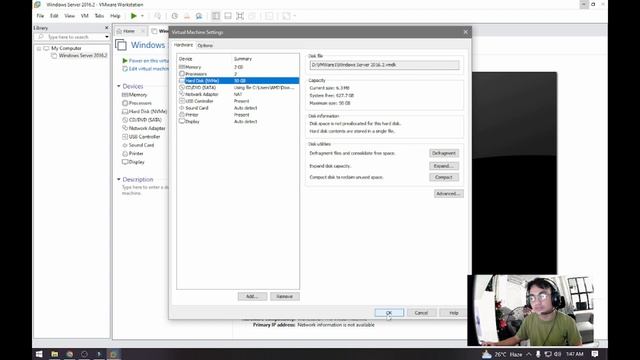Click the Memory icon in VM summary
This screenshot has height=360, width=640.
125,95
